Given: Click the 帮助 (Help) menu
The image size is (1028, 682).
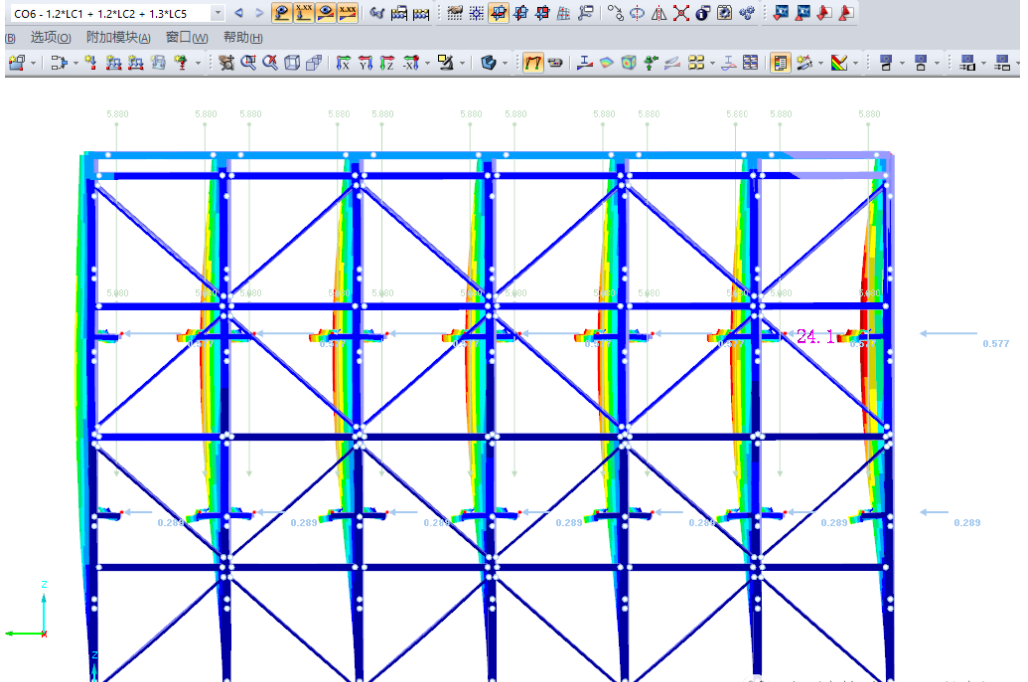Looking at the screenshot, I should click(243, 38).
